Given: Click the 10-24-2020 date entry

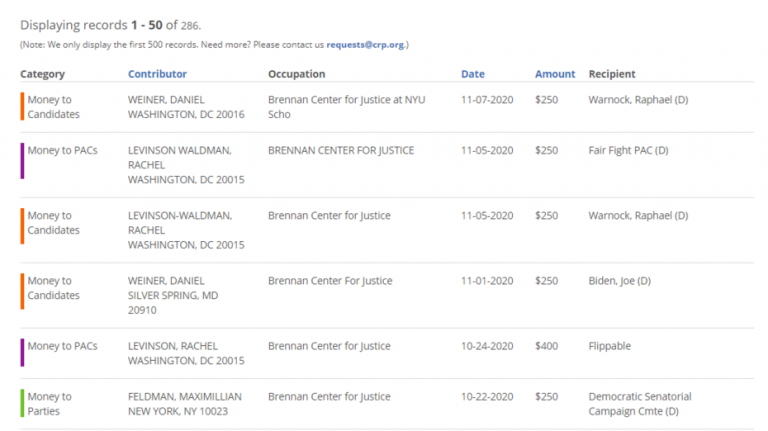Looking at the screenshot, I should (486, 346).
